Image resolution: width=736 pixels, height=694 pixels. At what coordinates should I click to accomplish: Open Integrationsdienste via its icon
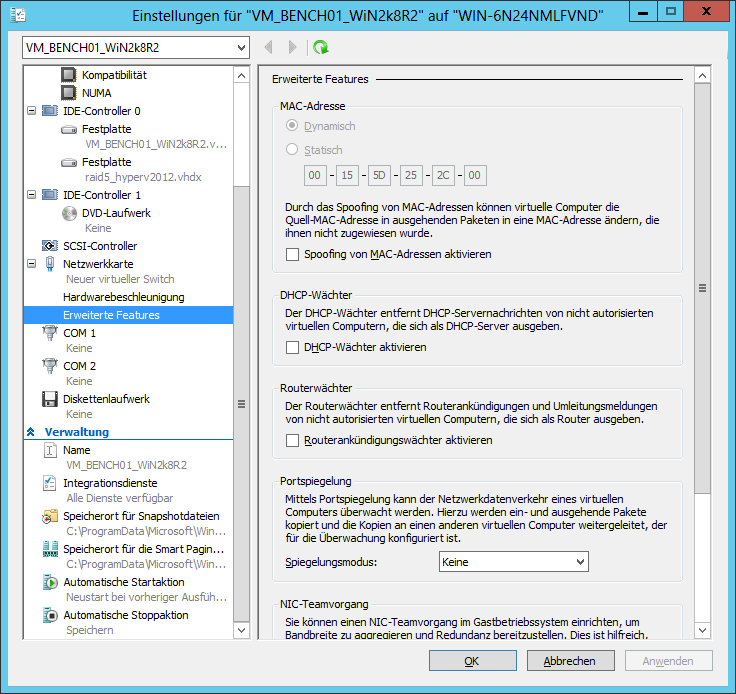click(49, 483)
